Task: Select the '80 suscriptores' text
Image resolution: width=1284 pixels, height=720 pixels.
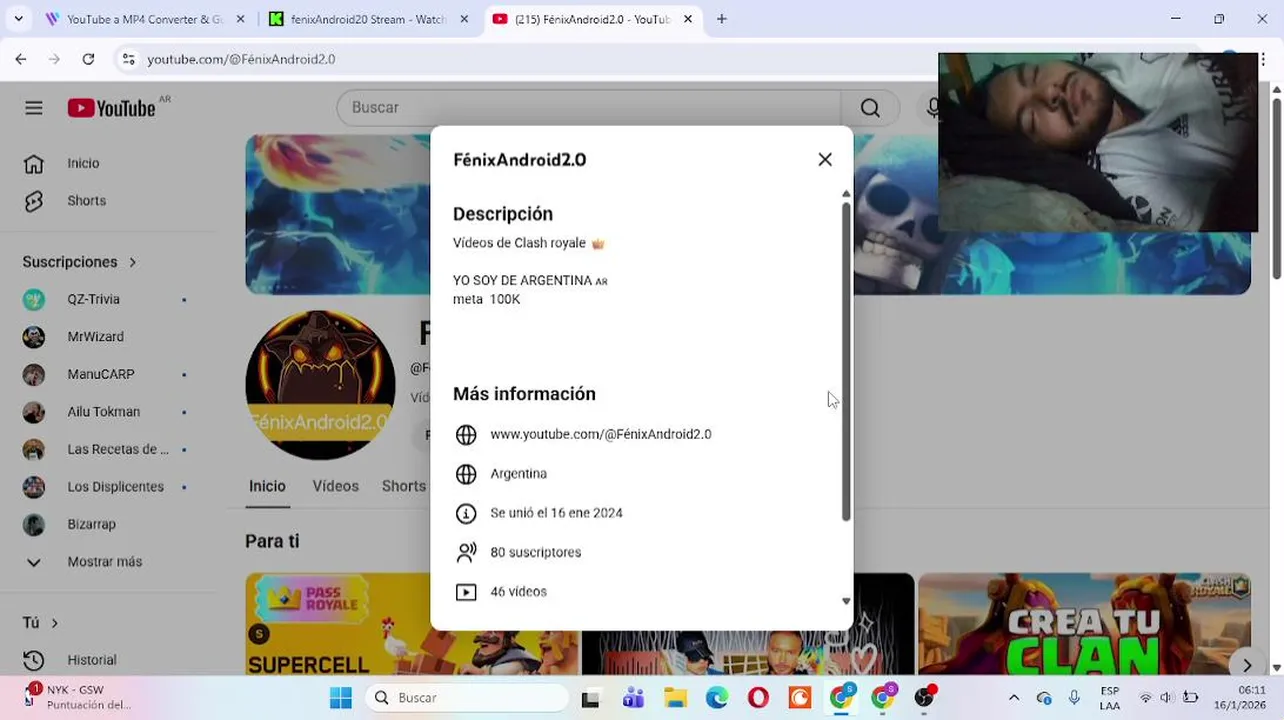Action: [535, 552]
